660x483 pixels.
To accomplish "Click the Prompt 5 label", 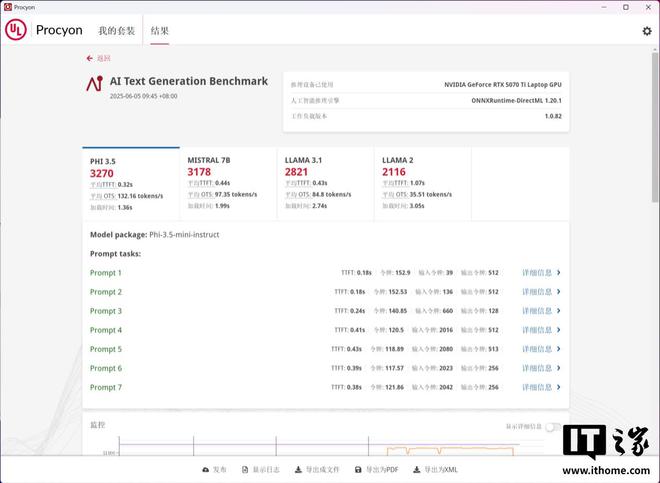I will pos(106,349).
